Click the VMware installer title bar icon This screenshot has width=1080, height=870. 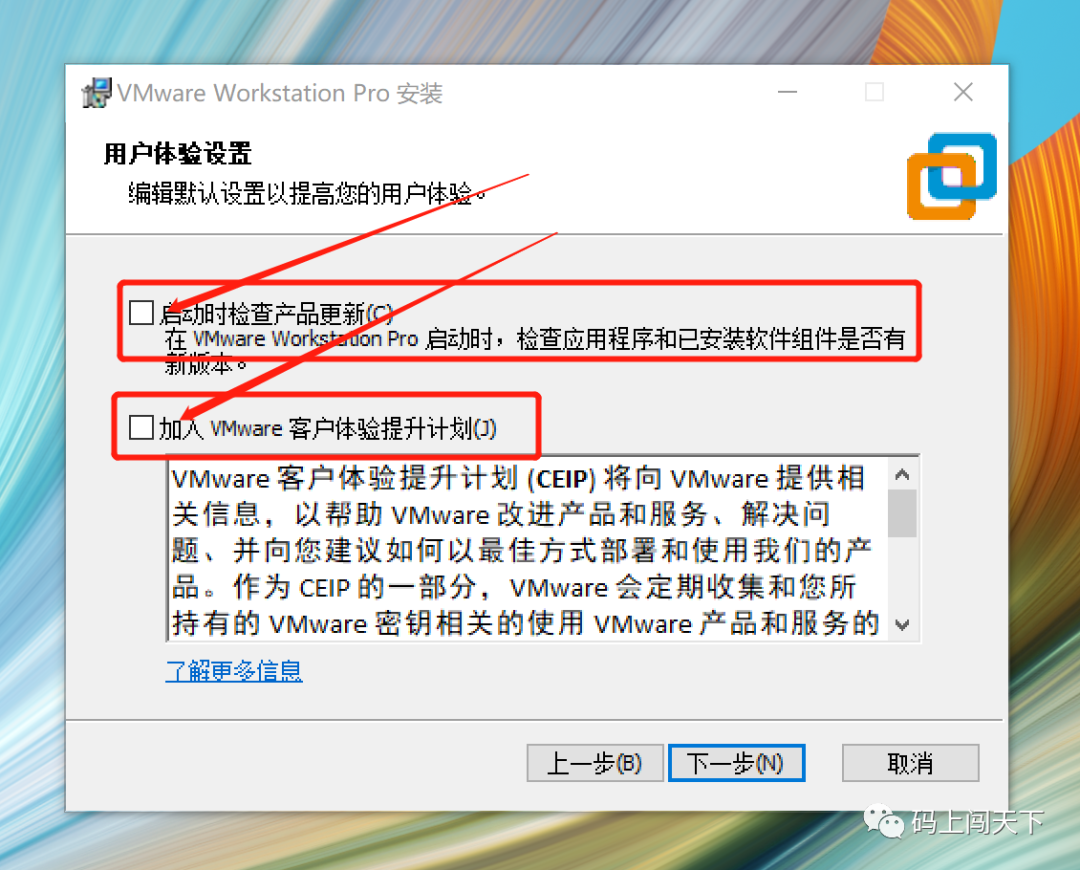(96, 92)
